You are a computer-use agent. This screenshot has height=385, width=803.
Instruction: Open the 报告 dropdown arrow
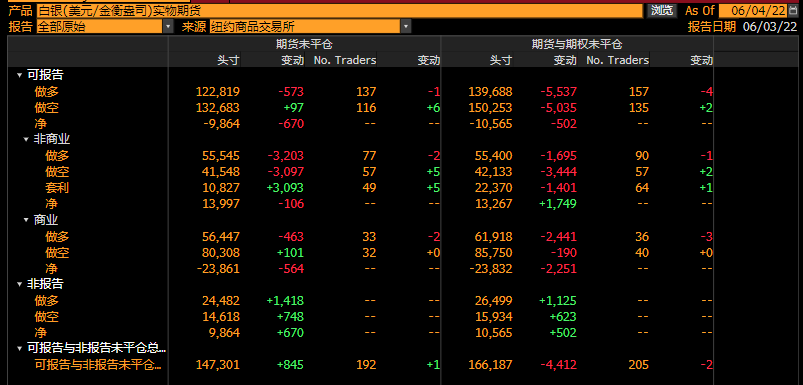click(168, 27)
